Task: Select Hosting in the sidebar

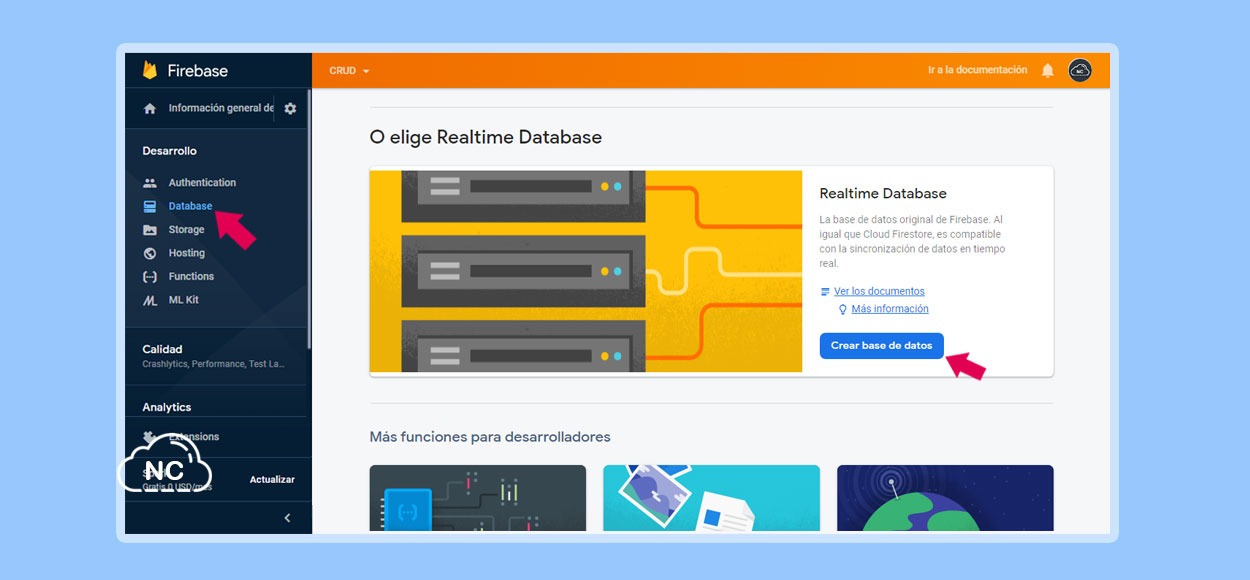Action: pyautogui.click(x=186, y=253)
